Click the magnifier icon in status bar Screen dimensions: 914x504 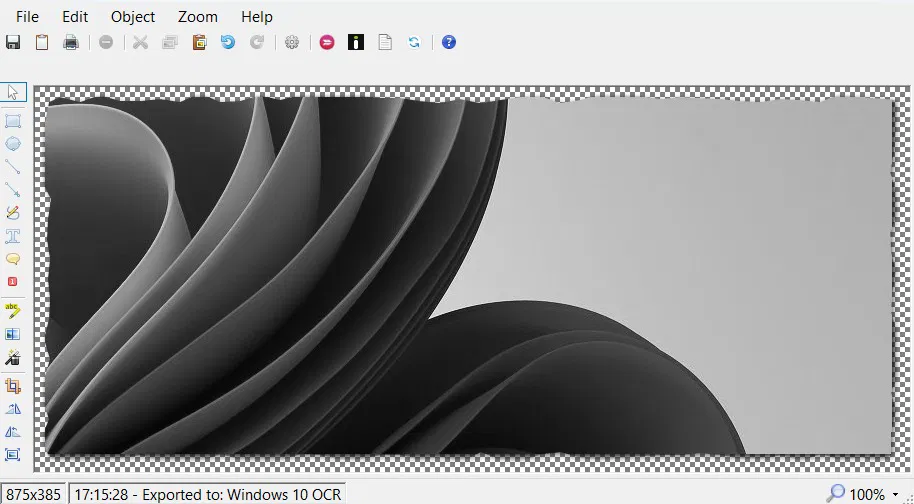(x=835, y=494)
